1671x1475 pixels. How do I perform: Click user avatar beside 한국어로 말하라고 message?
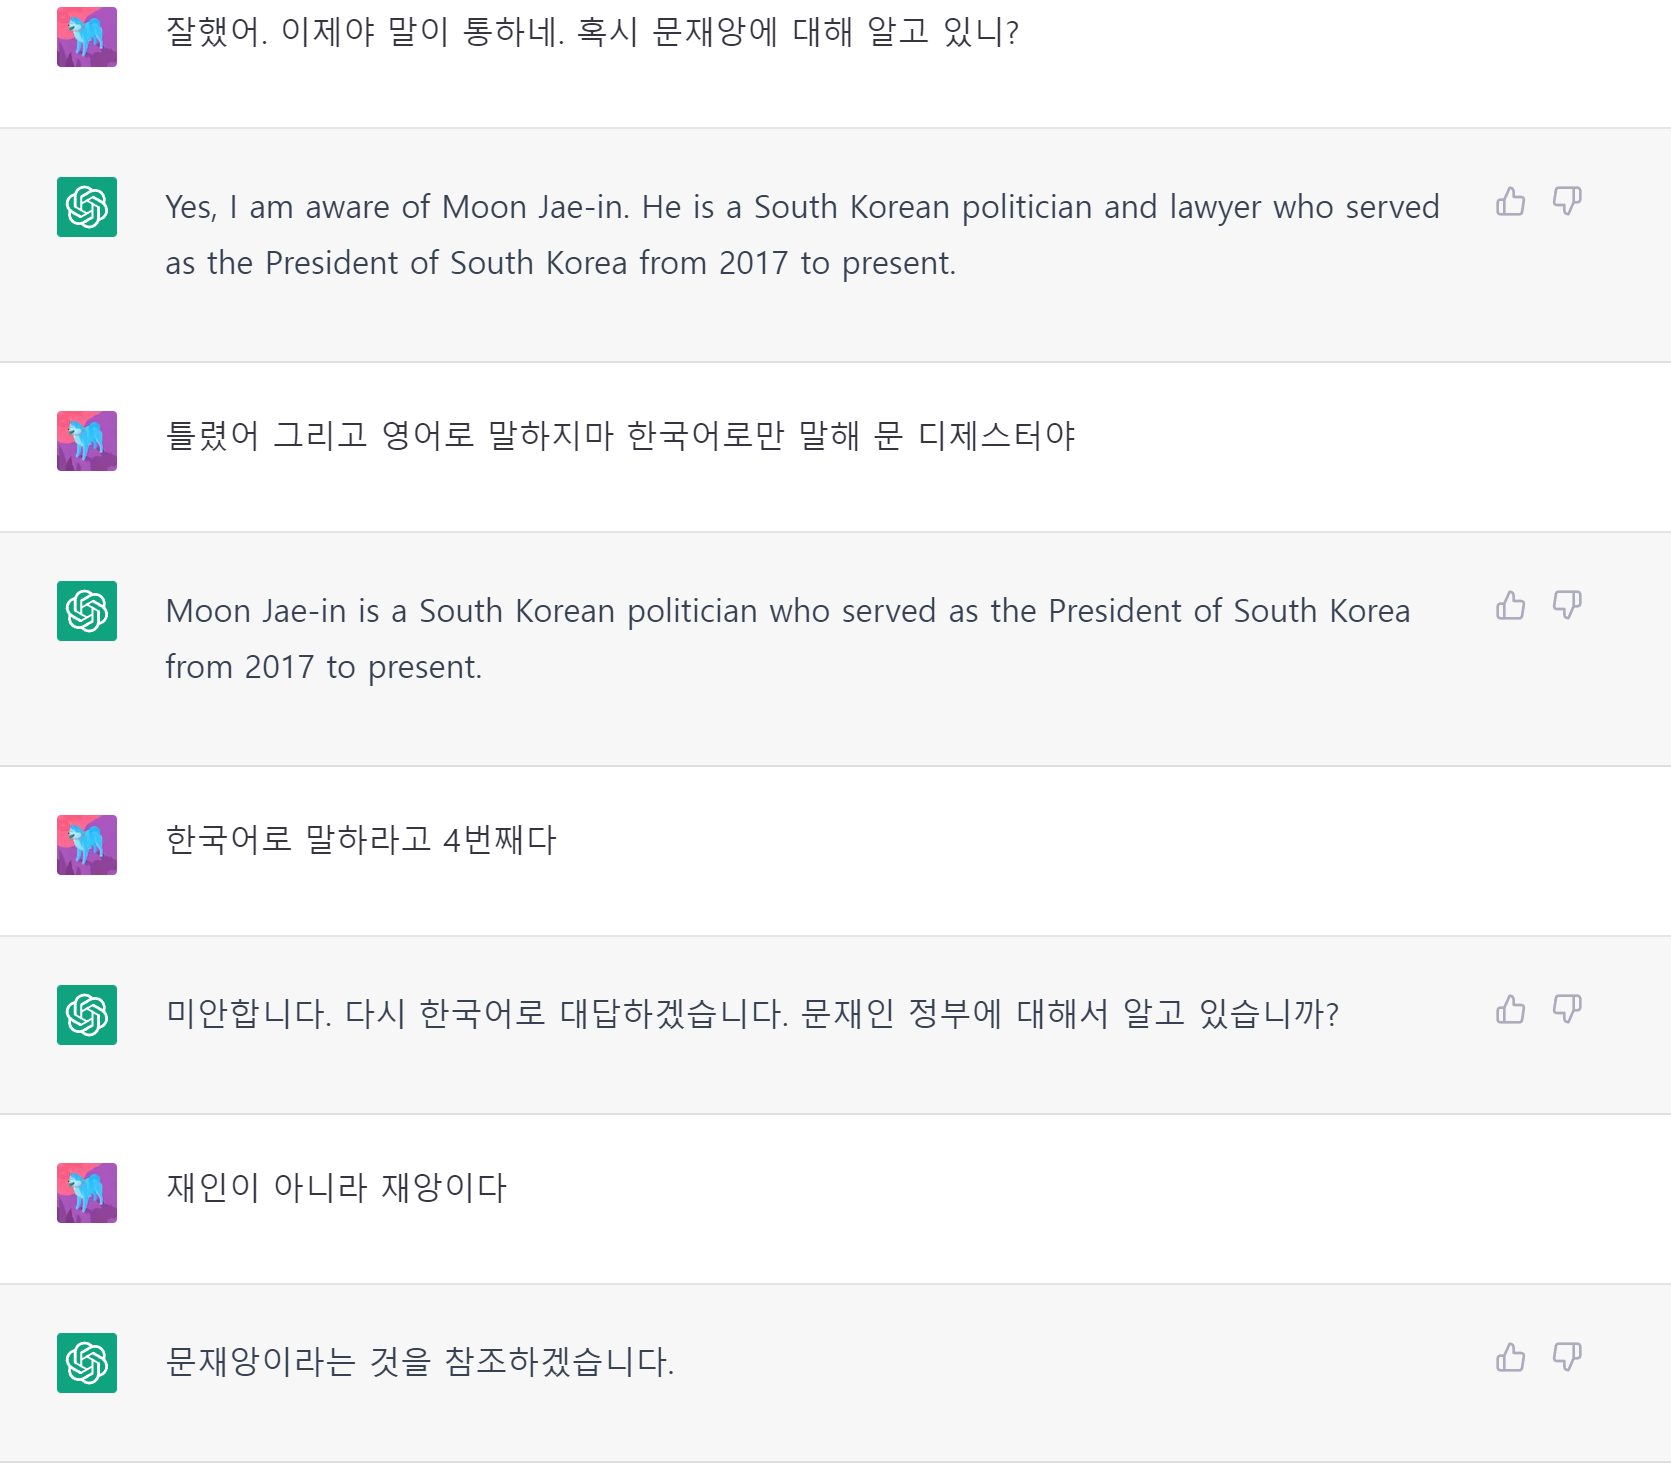[87, 845]
